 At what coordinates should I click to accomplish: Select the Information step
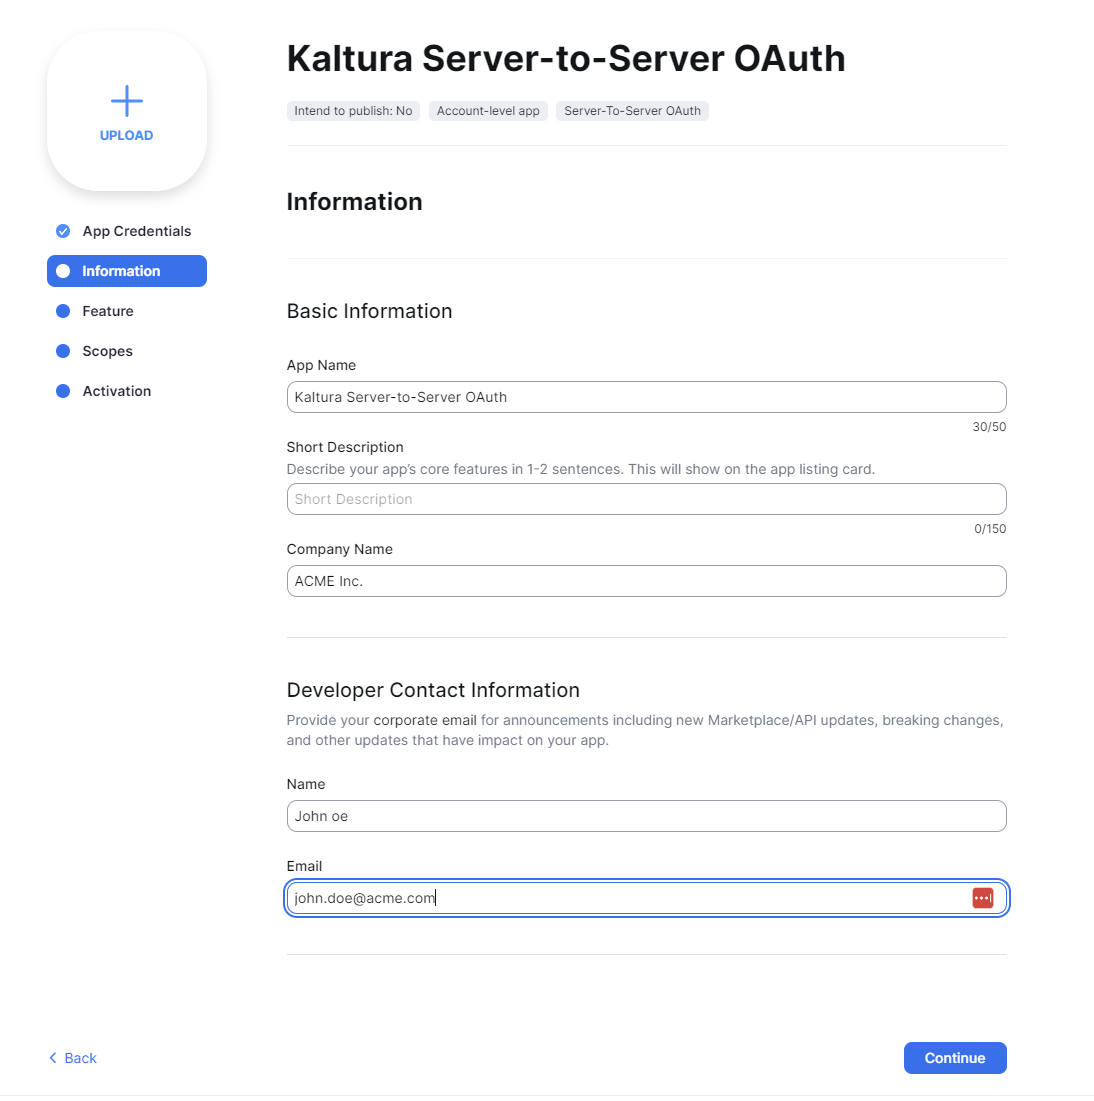point(127,271)
